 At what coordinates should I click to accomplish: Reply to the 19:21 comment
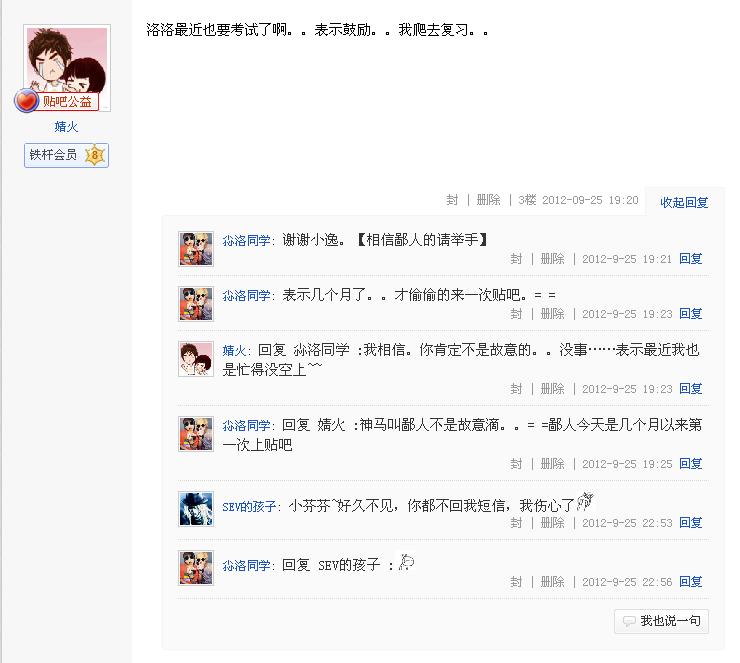coord(690,259)
